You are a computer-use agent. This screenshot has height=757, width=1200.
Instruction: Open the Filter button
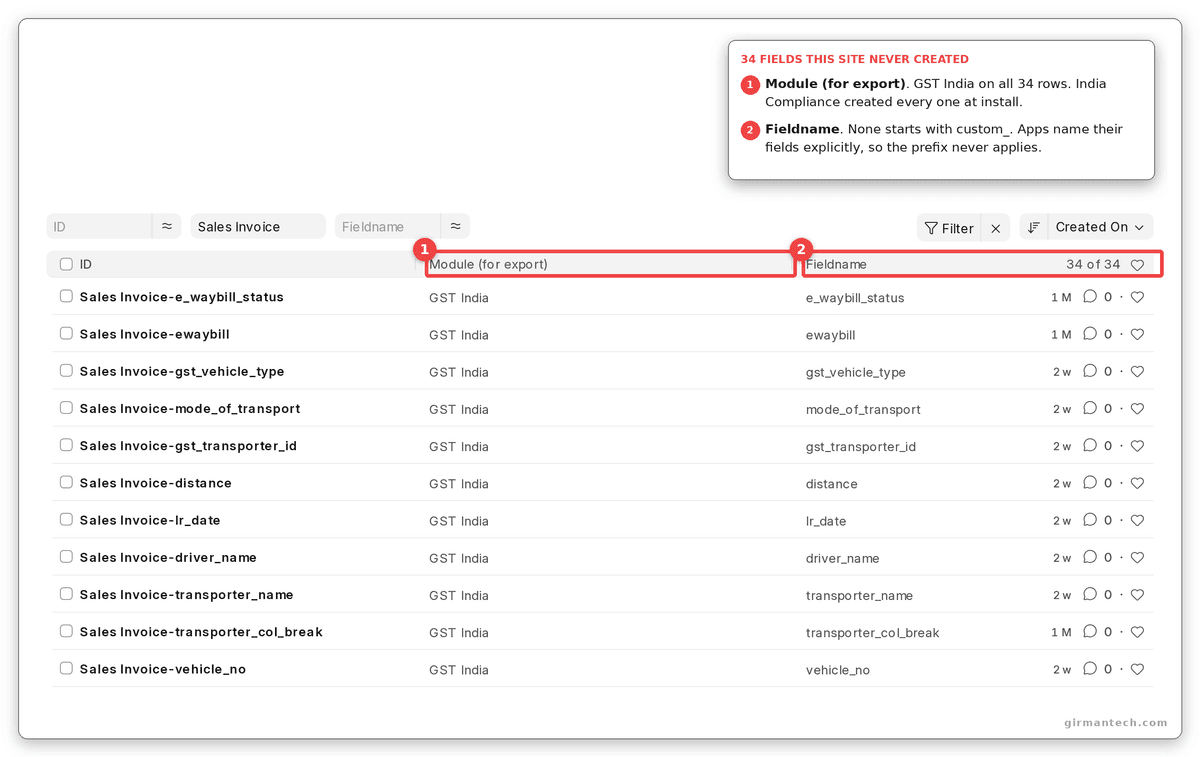click(x=949, y=228)
